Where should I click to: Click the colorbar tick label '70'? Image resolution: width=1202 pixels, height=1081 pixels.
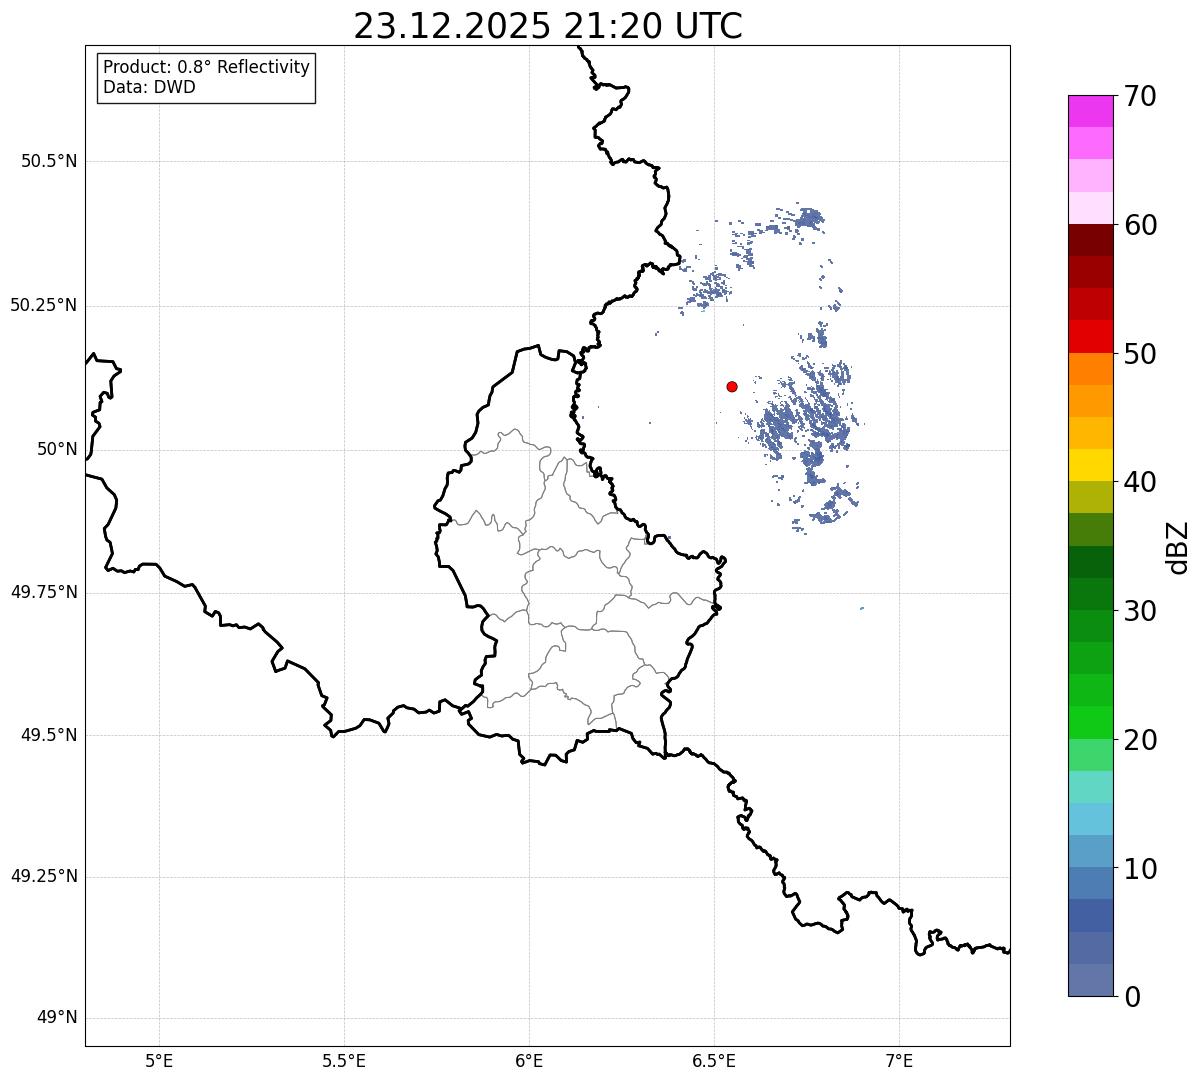pos(1140,96)
